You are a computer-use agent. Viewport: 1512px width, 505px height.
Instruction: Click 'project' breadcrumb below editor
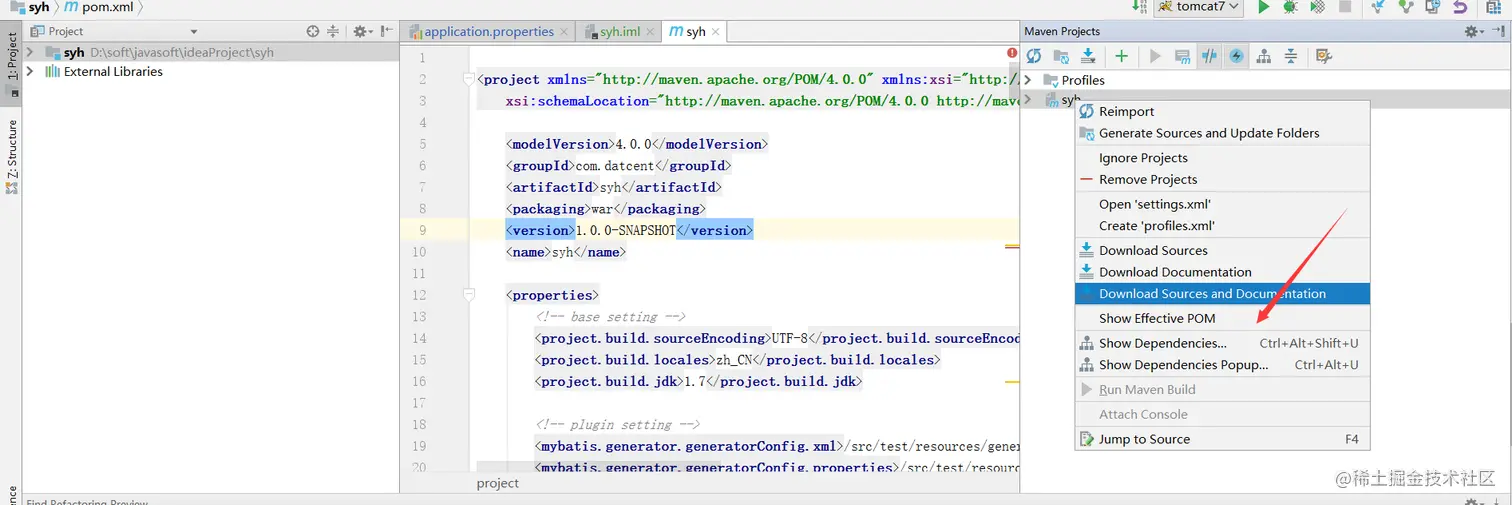pos(498,483)
